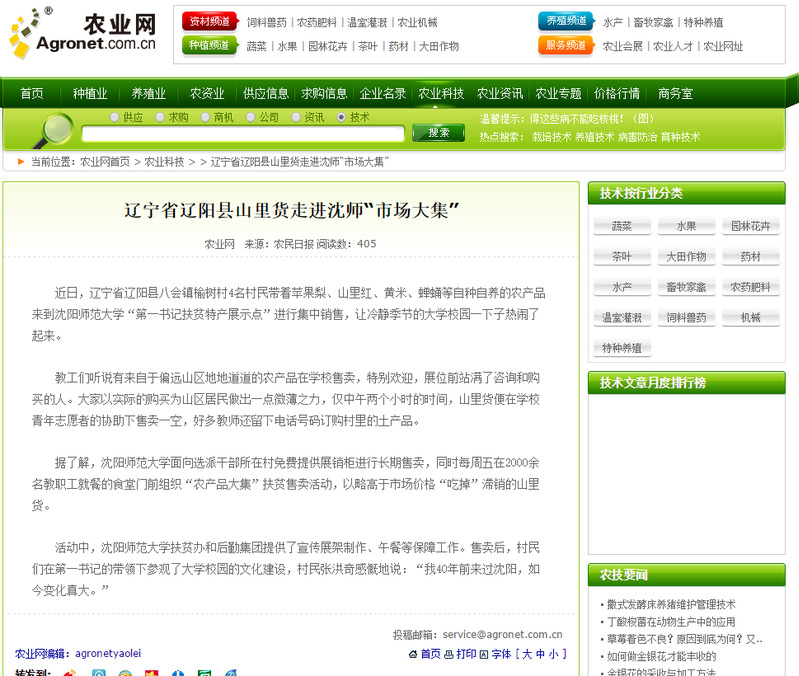799x676 pixels.
Task: Click the 特种养殖 category button in the sidebar
Action: tap(622, 348)
